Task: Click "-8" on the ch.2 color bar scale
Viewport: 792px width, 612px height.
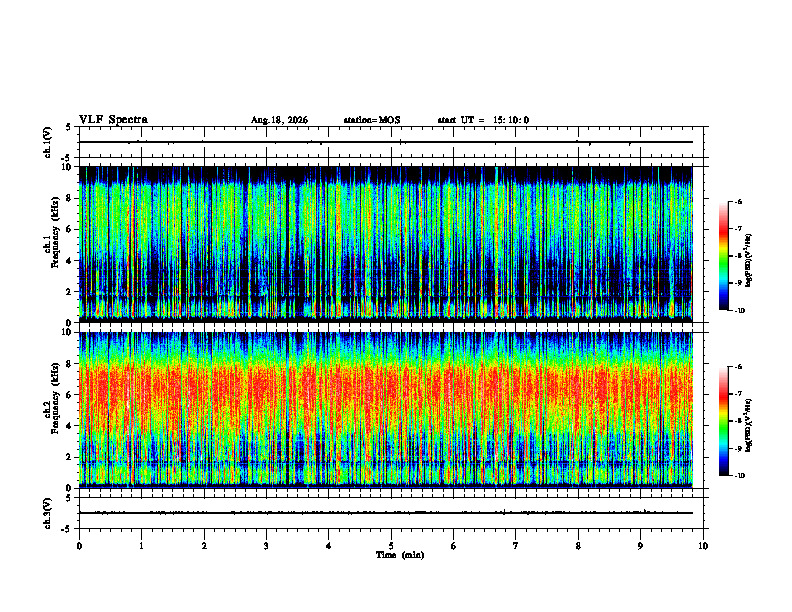Action: pyautogui.click(x=738, y=421)
